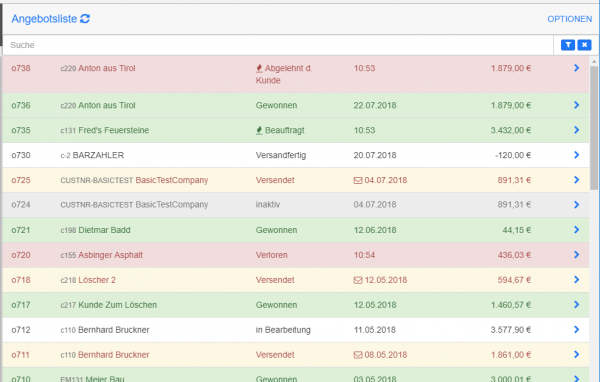The image size is (600, 382).
Task: Click the Versandfertig status
Action: (x=281, y=155)
